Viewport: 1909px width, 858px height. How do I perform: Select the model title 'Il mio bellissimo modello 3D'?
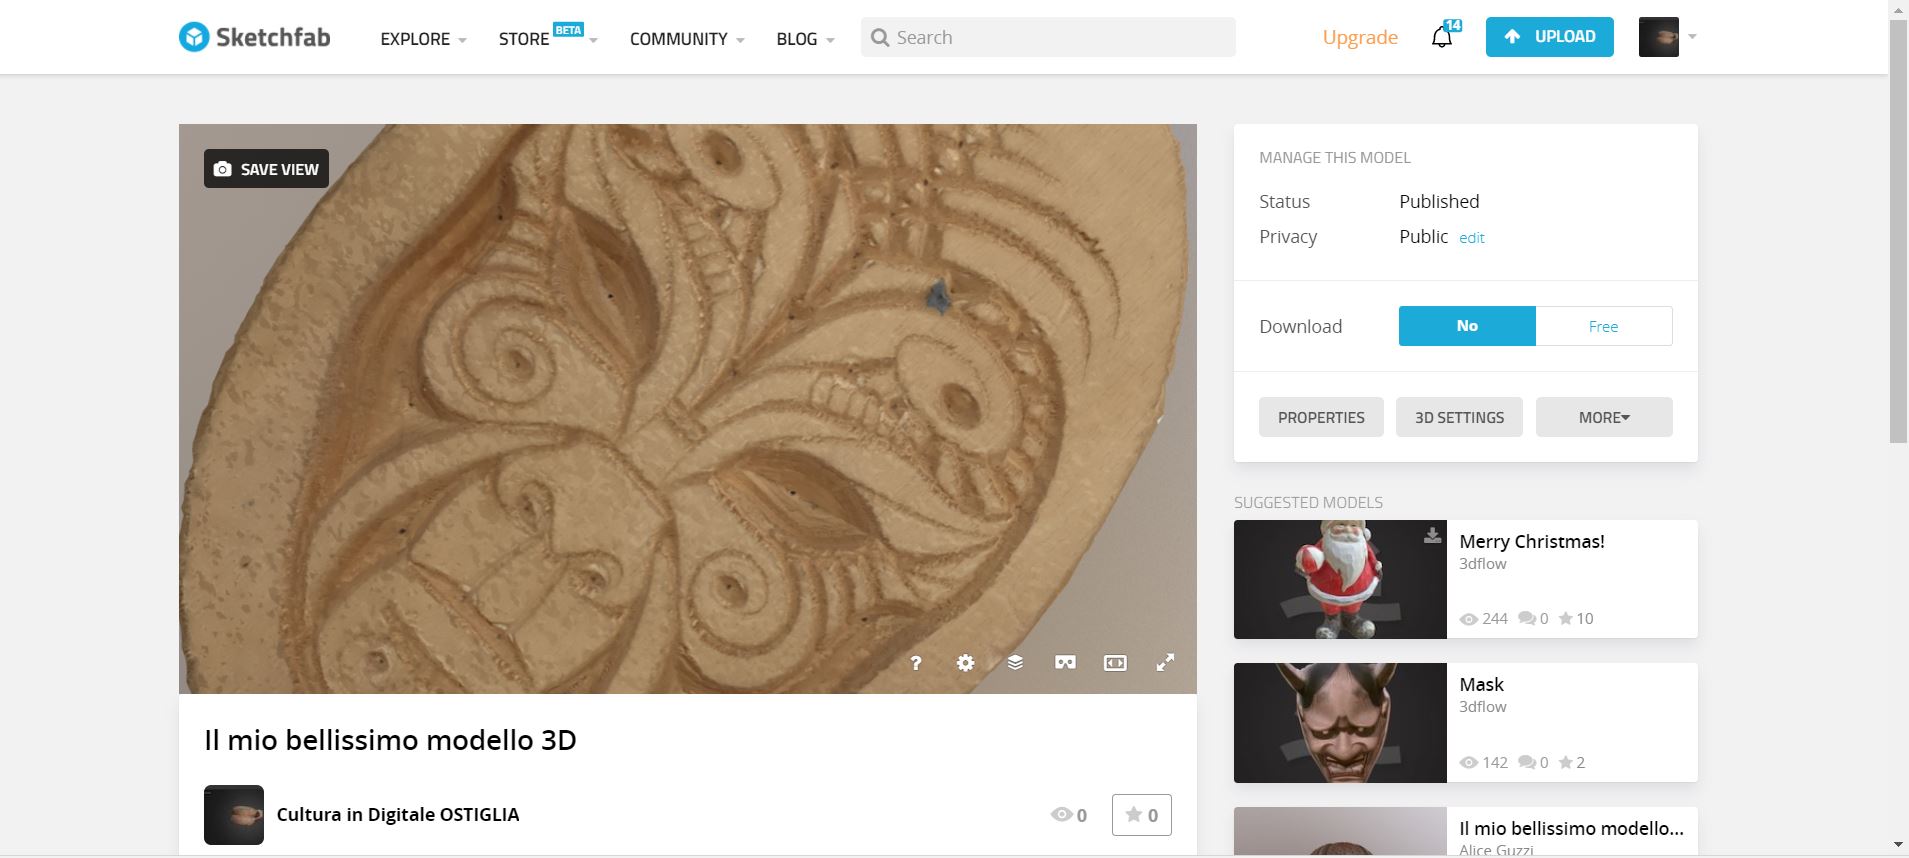pyautogui.click(x=390, y=740)
